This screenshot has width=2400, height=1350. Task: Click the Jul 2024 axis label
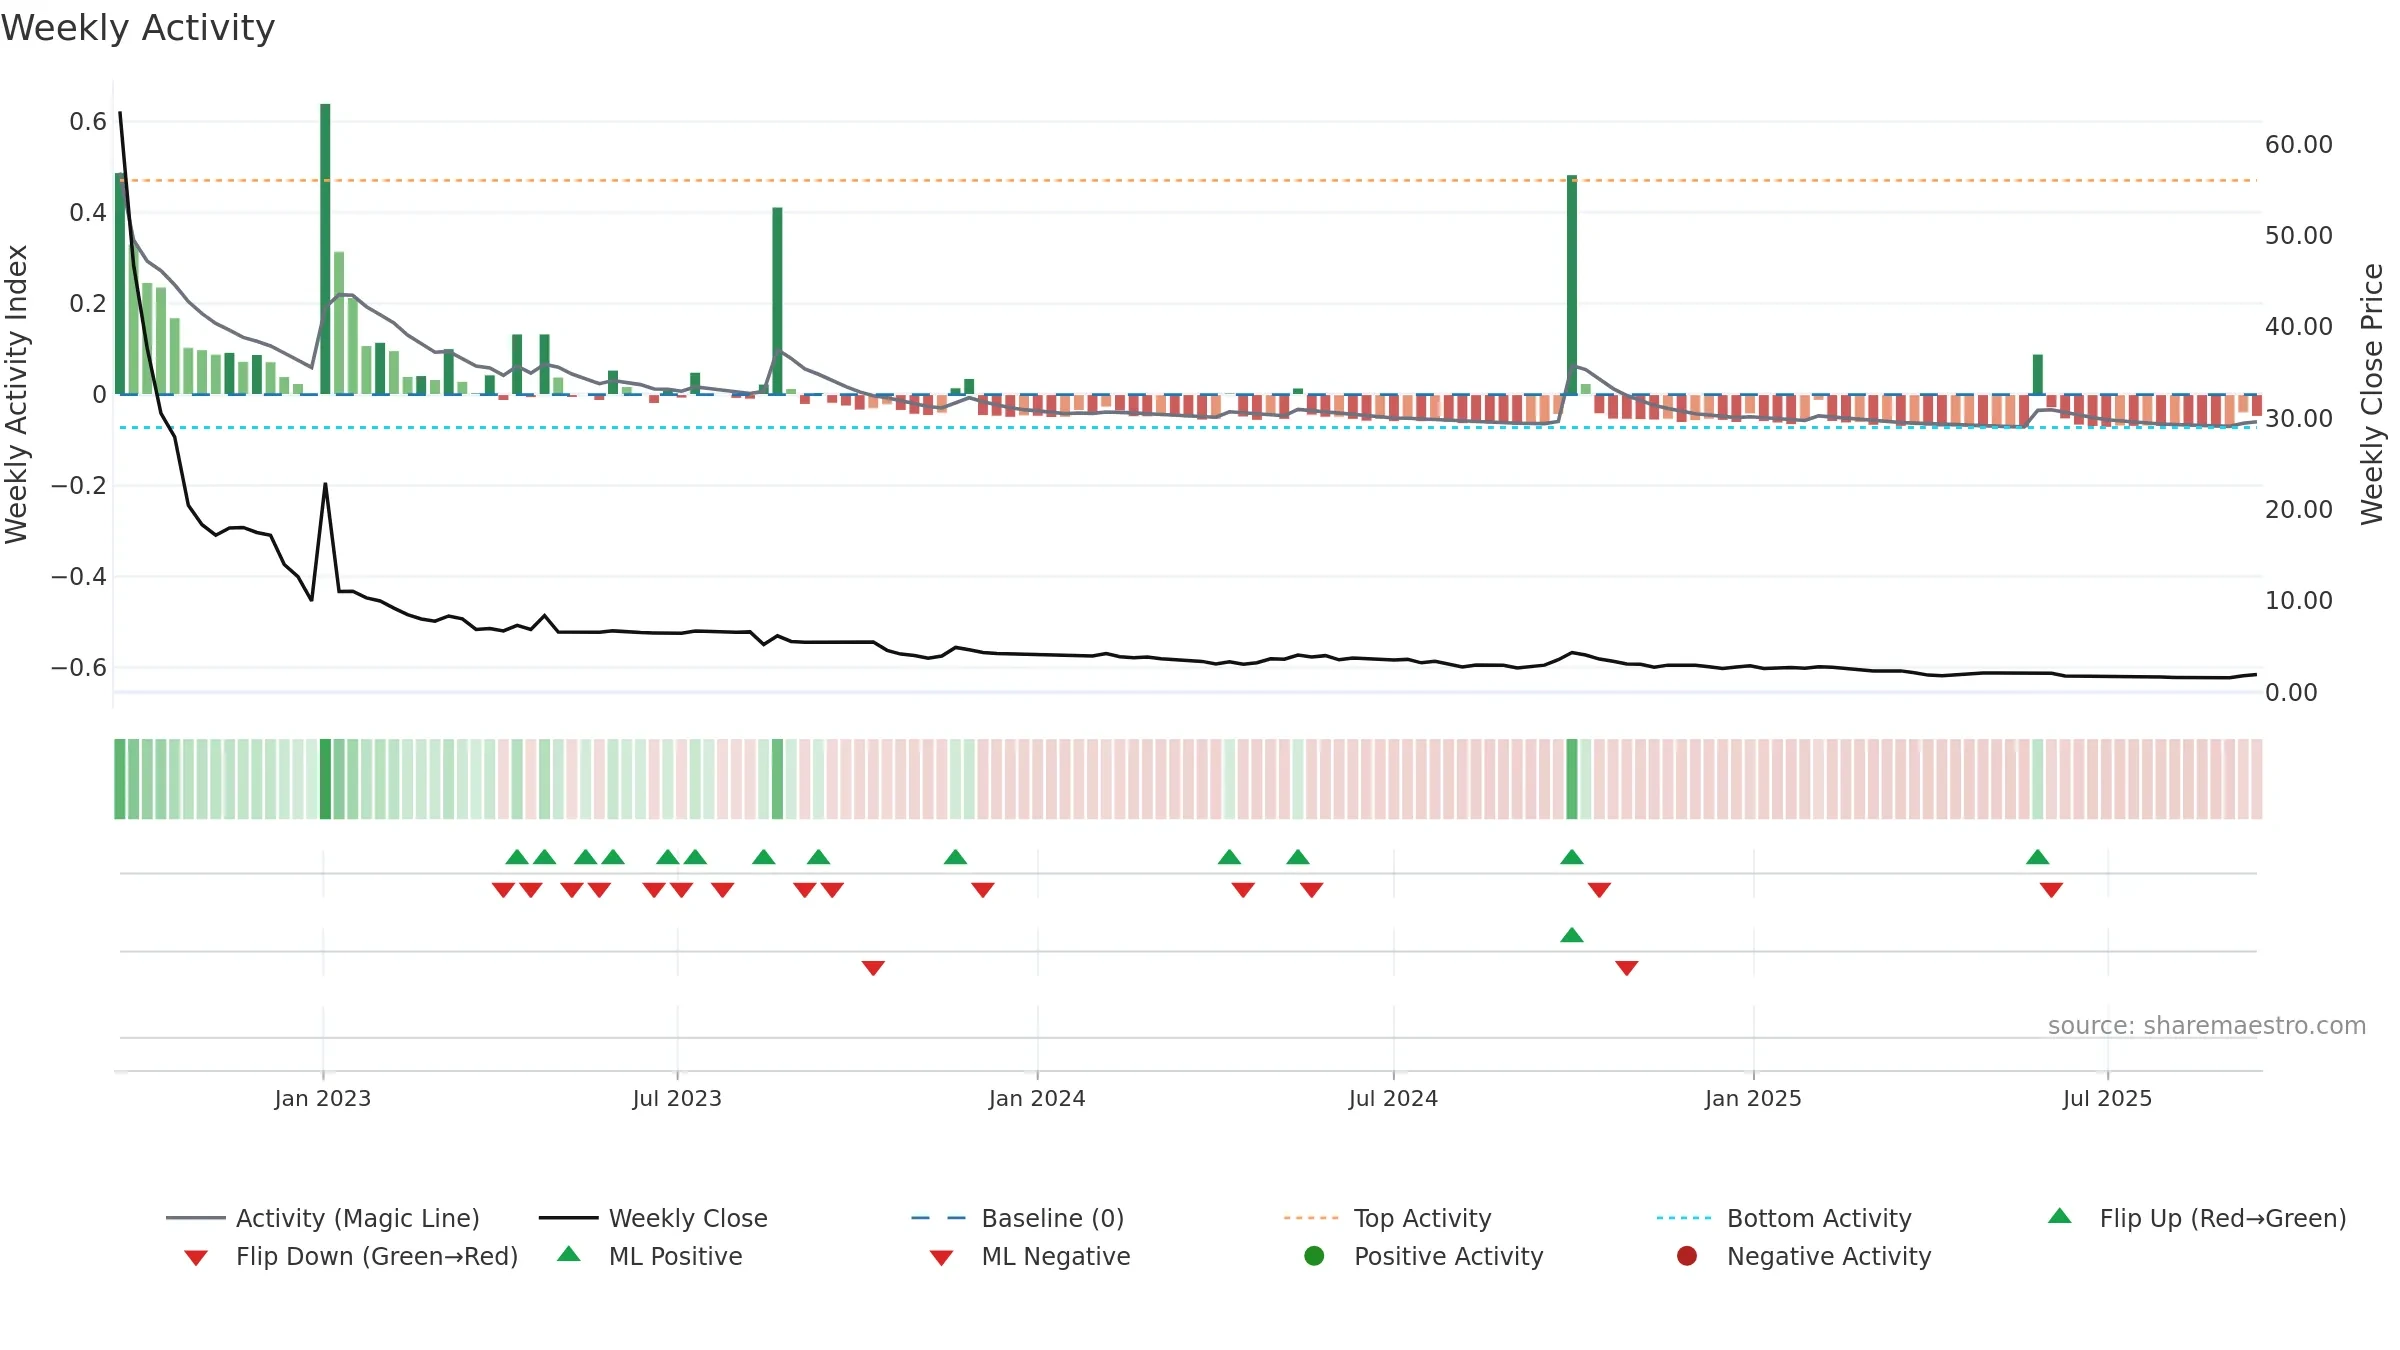click(x=1393, y=1098)
